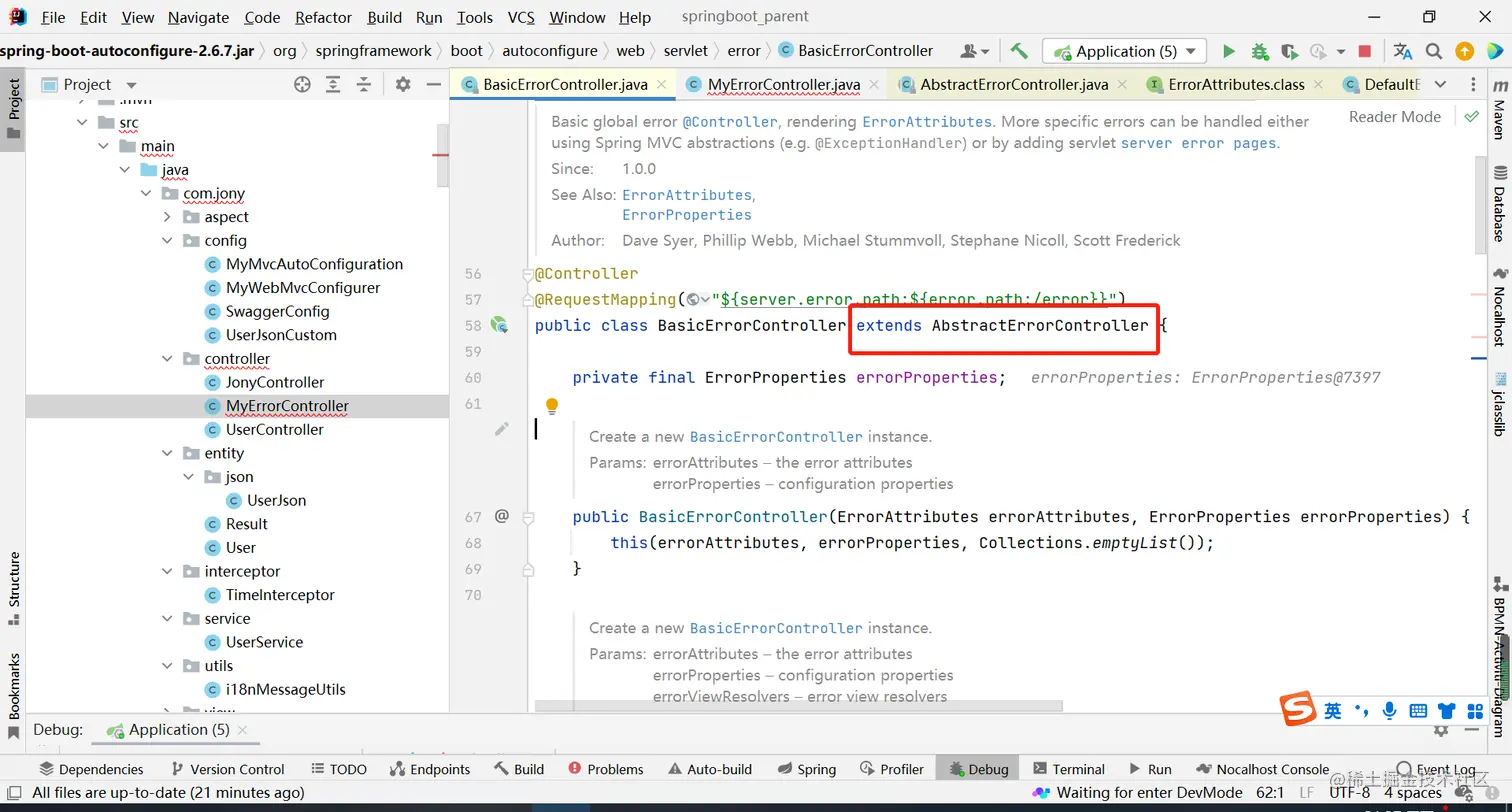1512x812 pixels.
Task: Click the autoconfigure breadcrumb in the navigation bar
Action: coord(550,51)
